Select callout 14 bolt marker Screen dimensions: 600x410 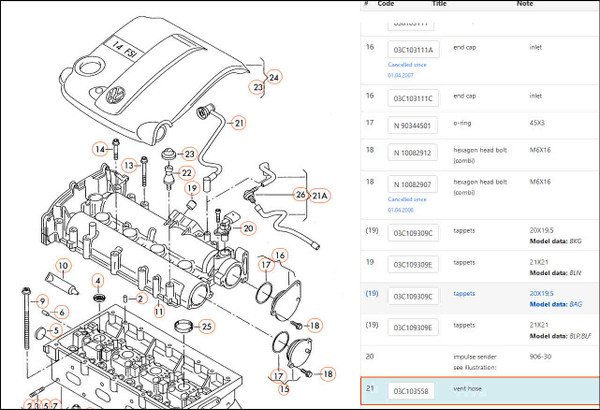[x=99, y=149]
